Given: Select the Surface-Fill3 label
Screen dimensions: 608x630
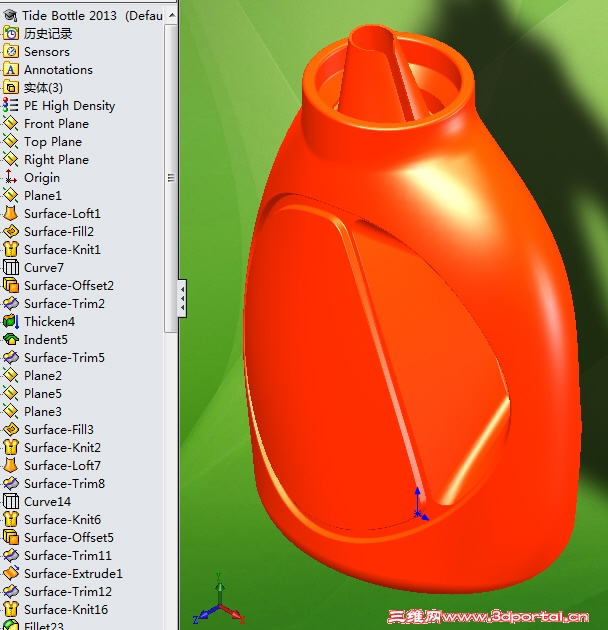Looking at the screenshot, I should click(59, 430).
